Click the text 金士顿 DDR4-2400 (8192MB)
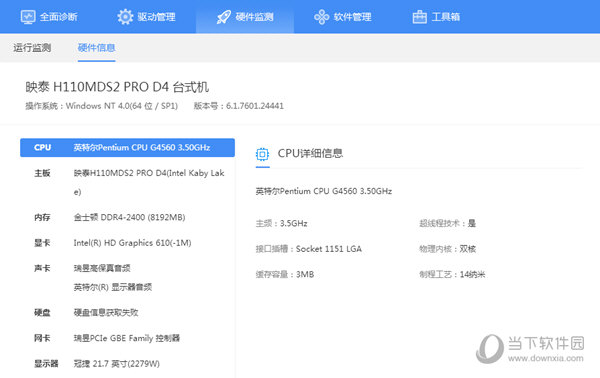The width and height of the screenshot is (600, 378). (129, 217)
